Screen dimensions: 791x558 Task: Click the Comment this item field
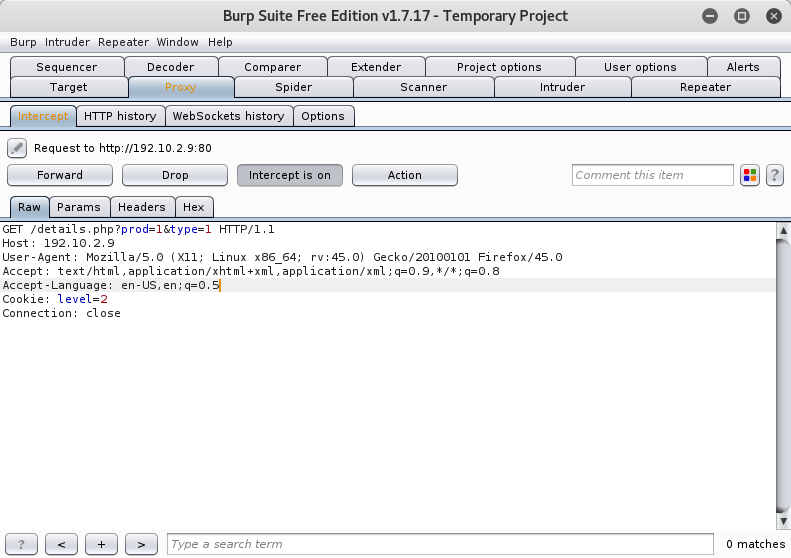[x=652, y=175]
